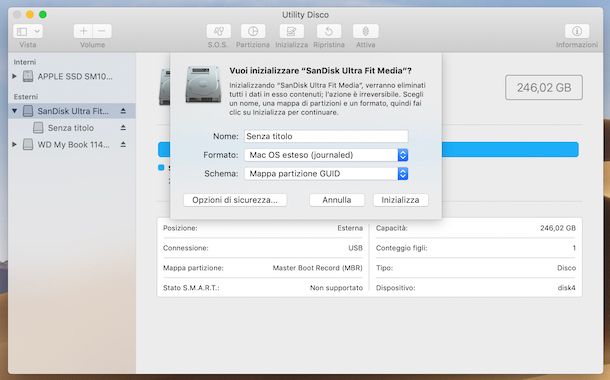Click the Interni sidebar header
Screen dimensions: 610x380
pos(25,62)
